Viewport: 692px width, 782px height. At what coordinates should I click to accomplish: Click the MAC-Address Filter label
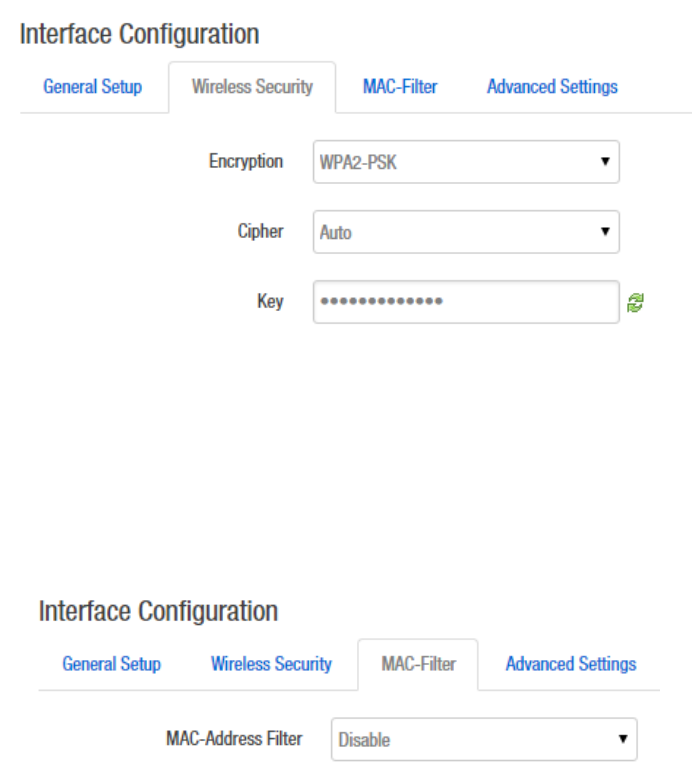233,740
